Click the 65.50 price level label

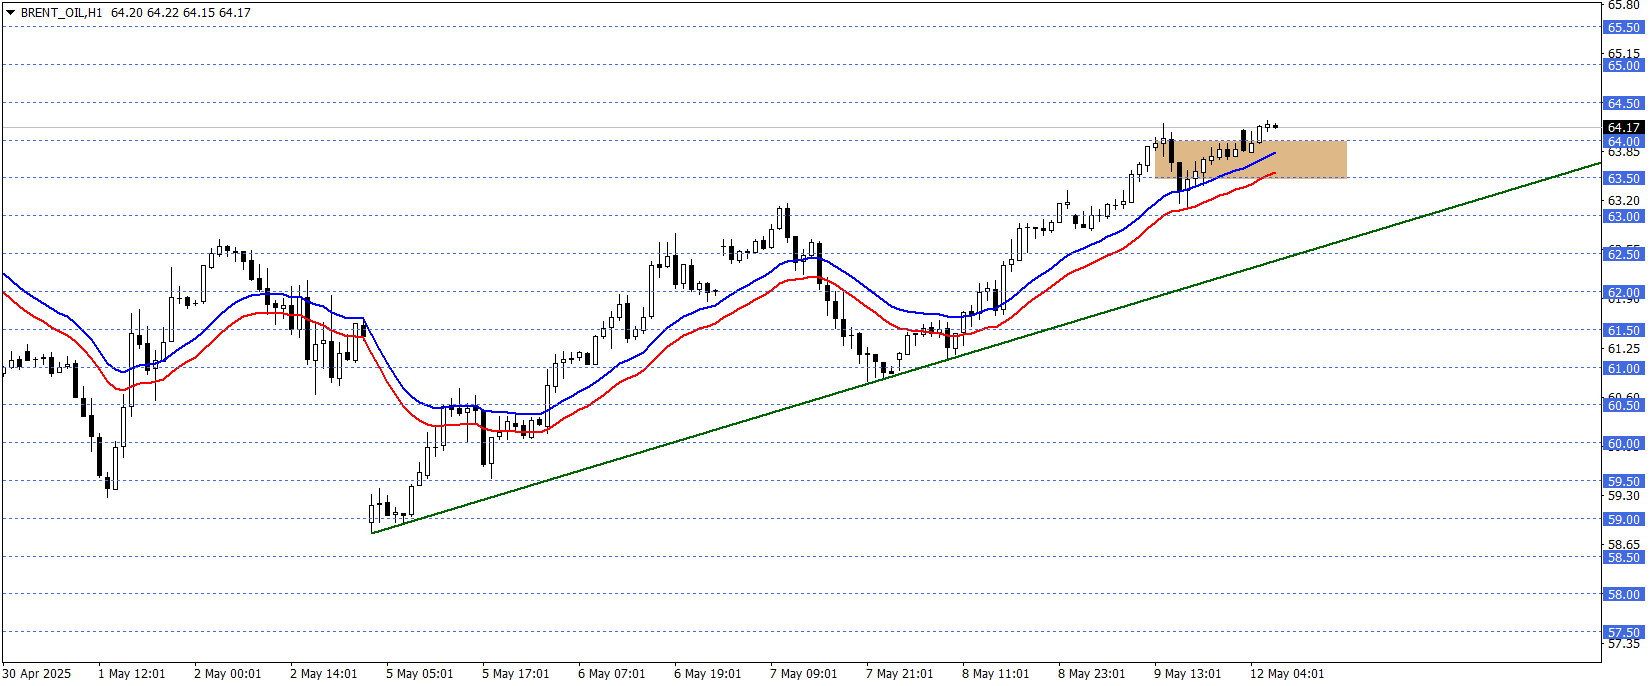(1624, 27)
